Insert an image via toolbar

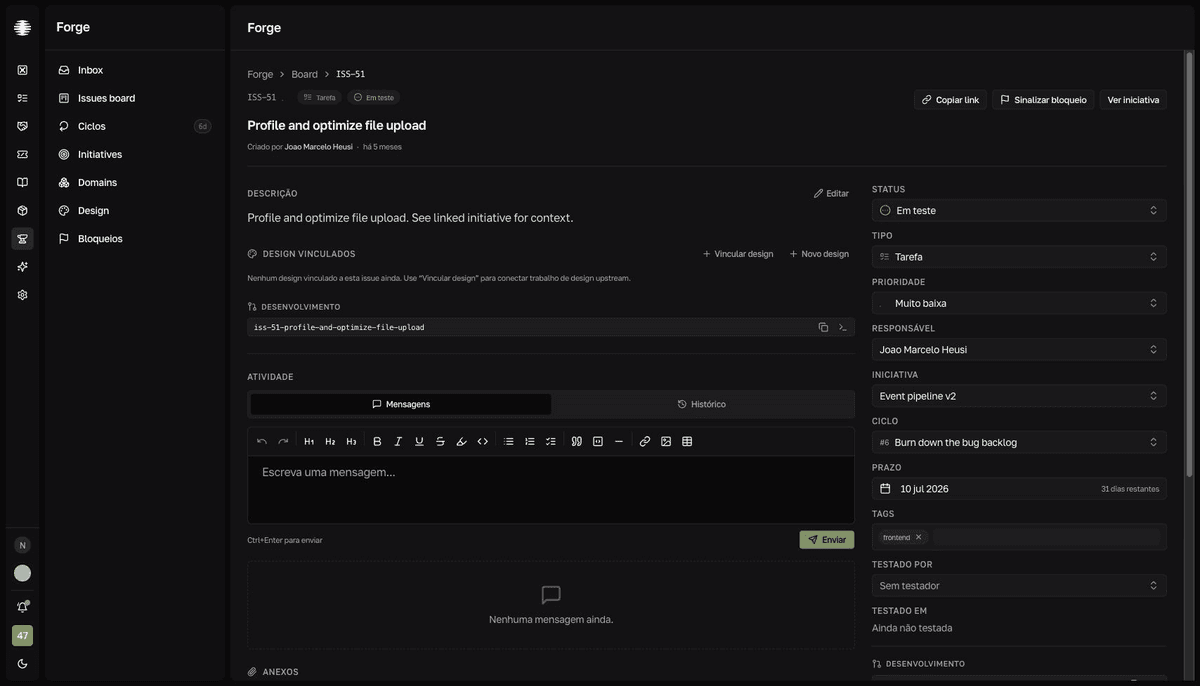665,441
